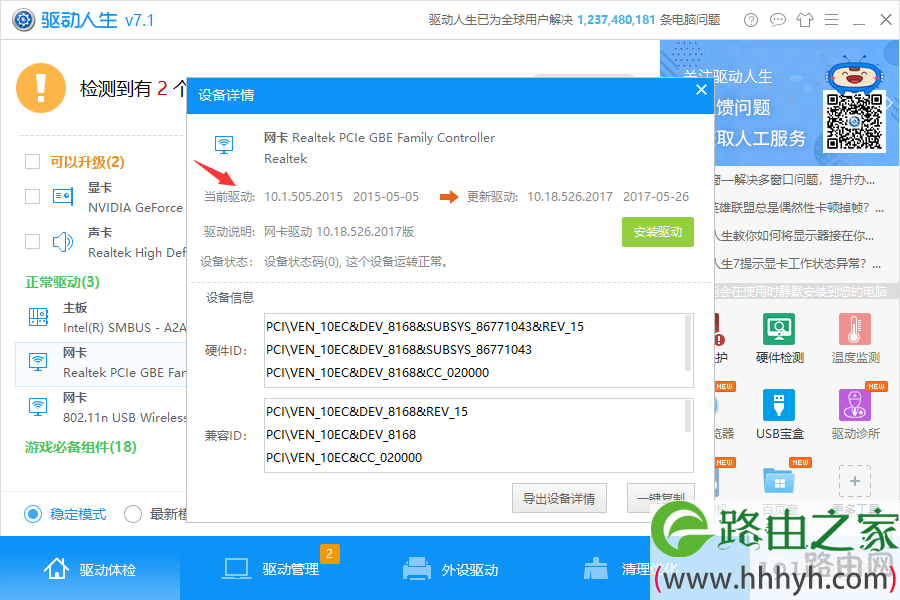Open the 提示显卡工作状态异常 article link
The image size is (900, 600).
tap(797, 264)
